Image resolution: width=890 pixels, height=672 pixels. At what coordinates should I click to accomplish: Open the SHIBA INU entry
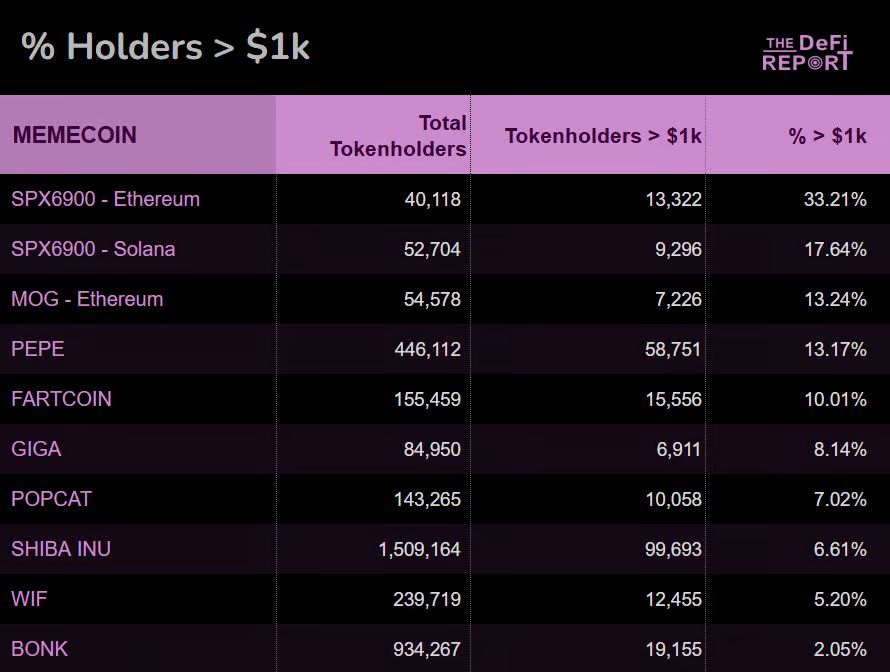coord(61,549)
